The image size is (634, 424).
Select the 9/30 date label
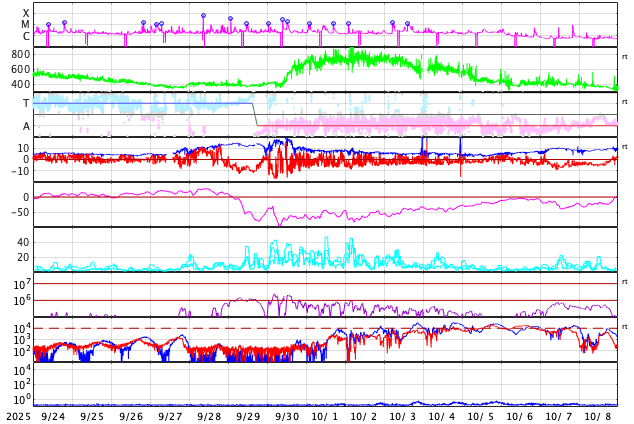click(x=287, y=416)
